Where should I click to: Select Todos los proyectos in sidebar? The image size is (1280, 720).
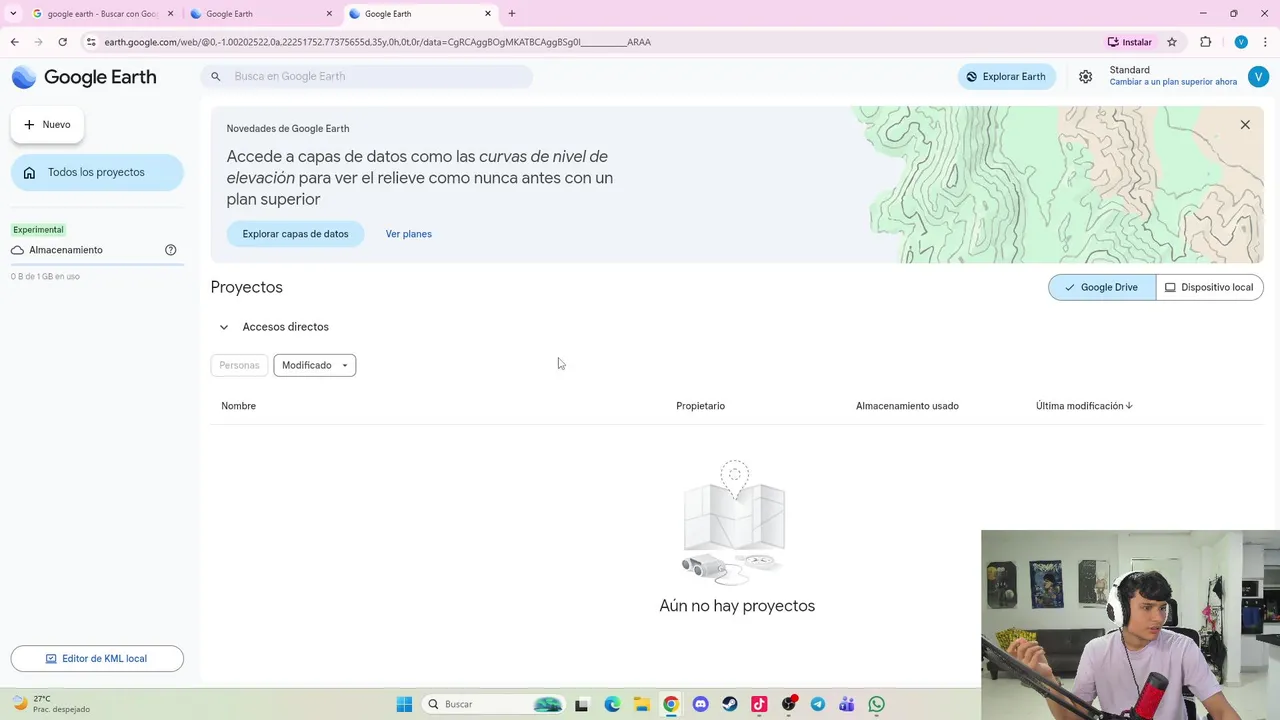pyautogui.click(x=97, y=172)
